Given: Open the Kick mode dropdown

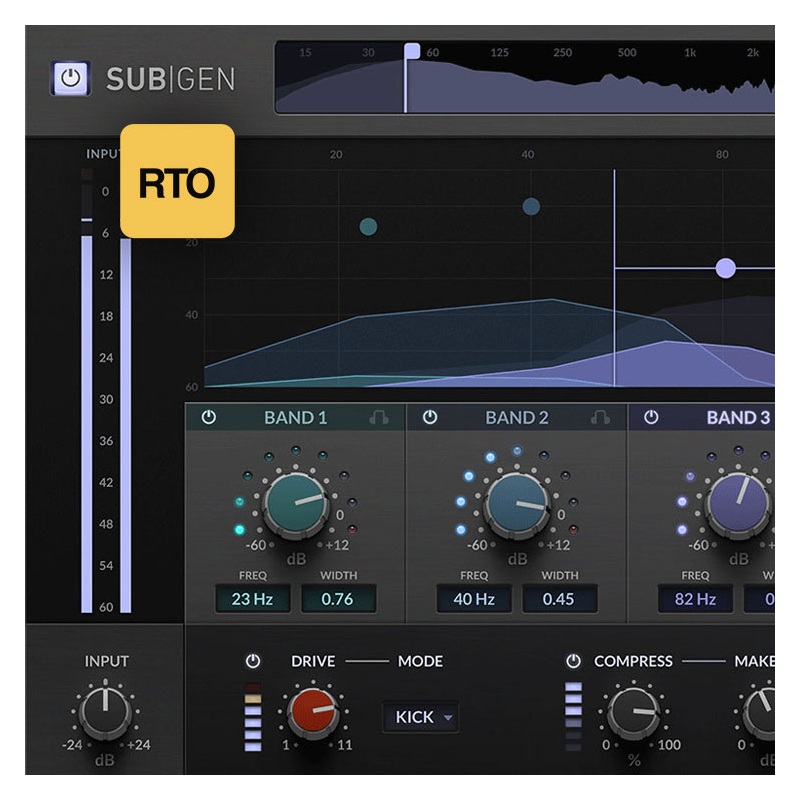Looking at the screenshot, I should (420, 717).
